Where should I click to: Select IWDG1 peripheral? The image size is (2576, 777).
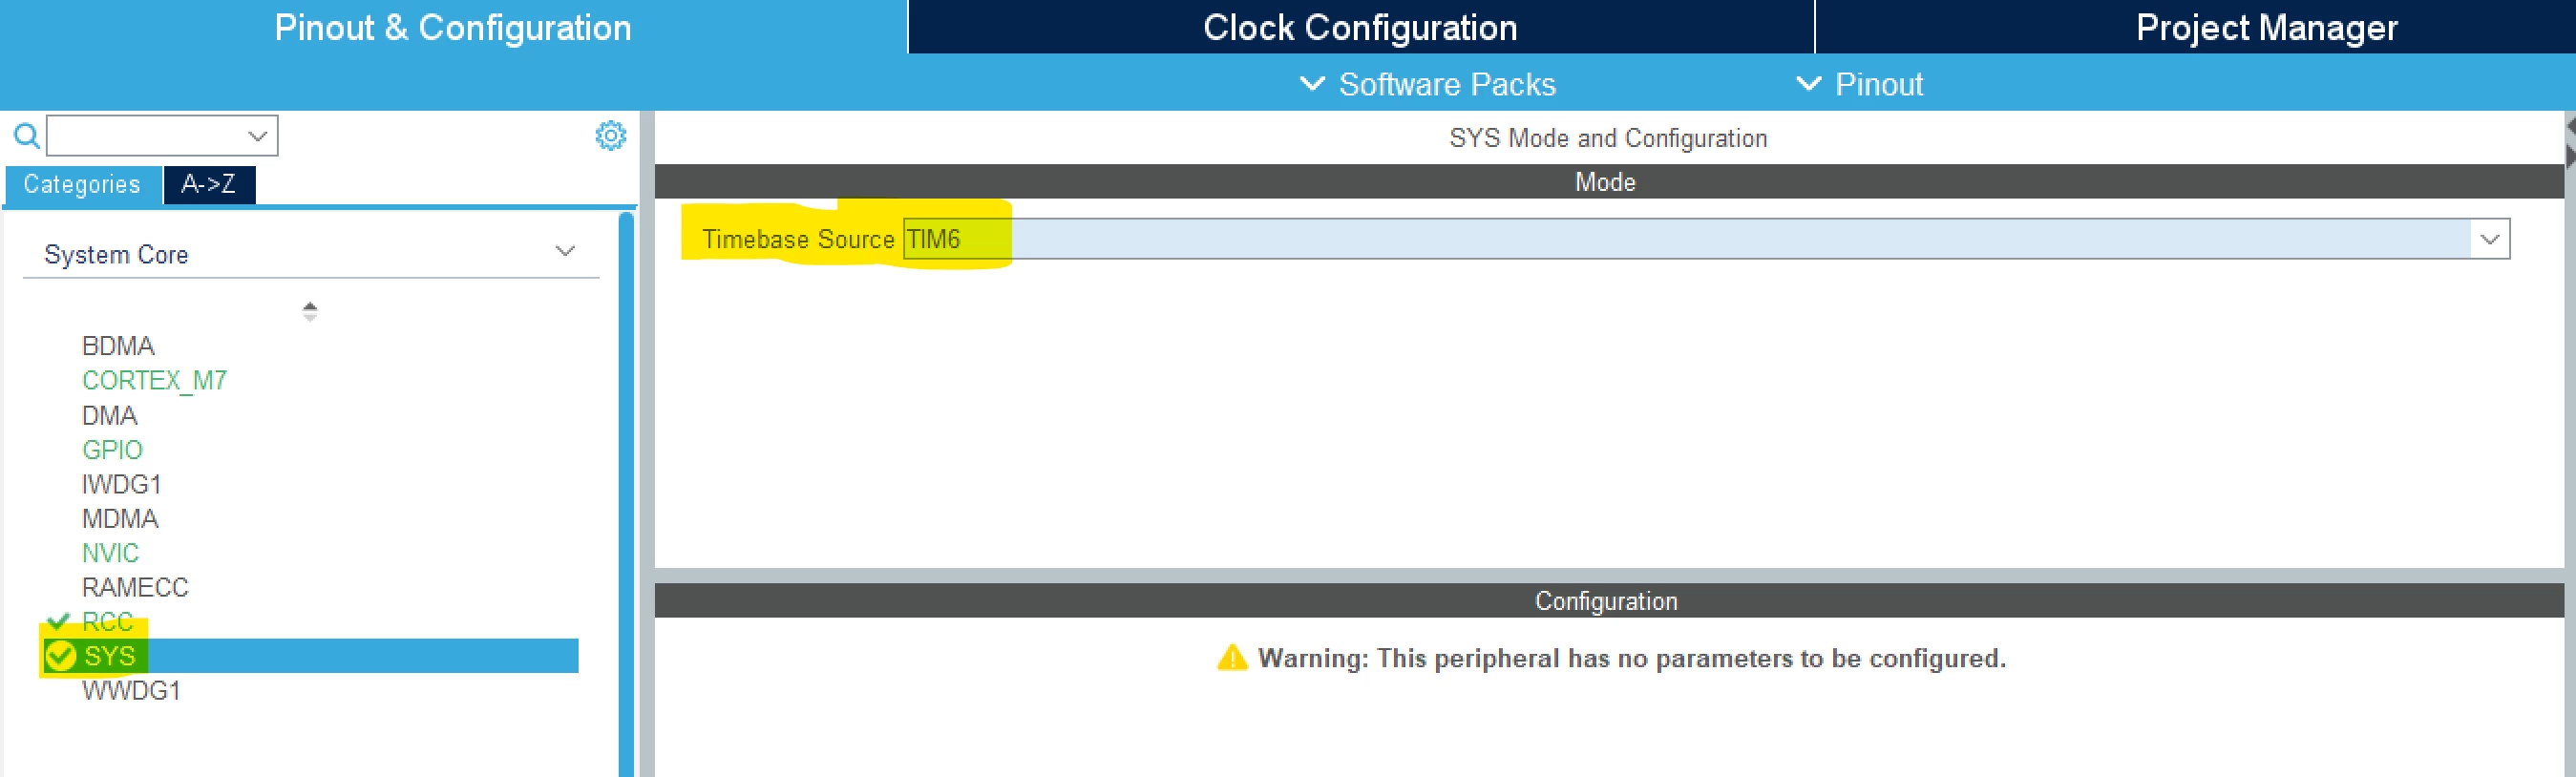pyautogui.click(x=121, y=484)
